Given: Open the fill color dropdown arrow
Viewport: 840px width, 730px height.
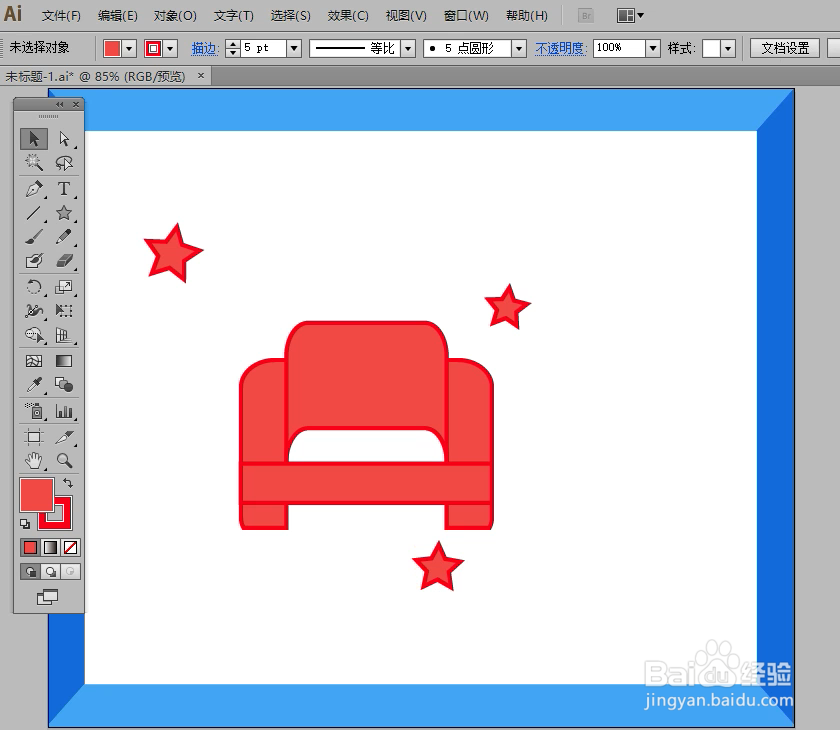Looking at the screenshot, I should click(x=129, y=49).
